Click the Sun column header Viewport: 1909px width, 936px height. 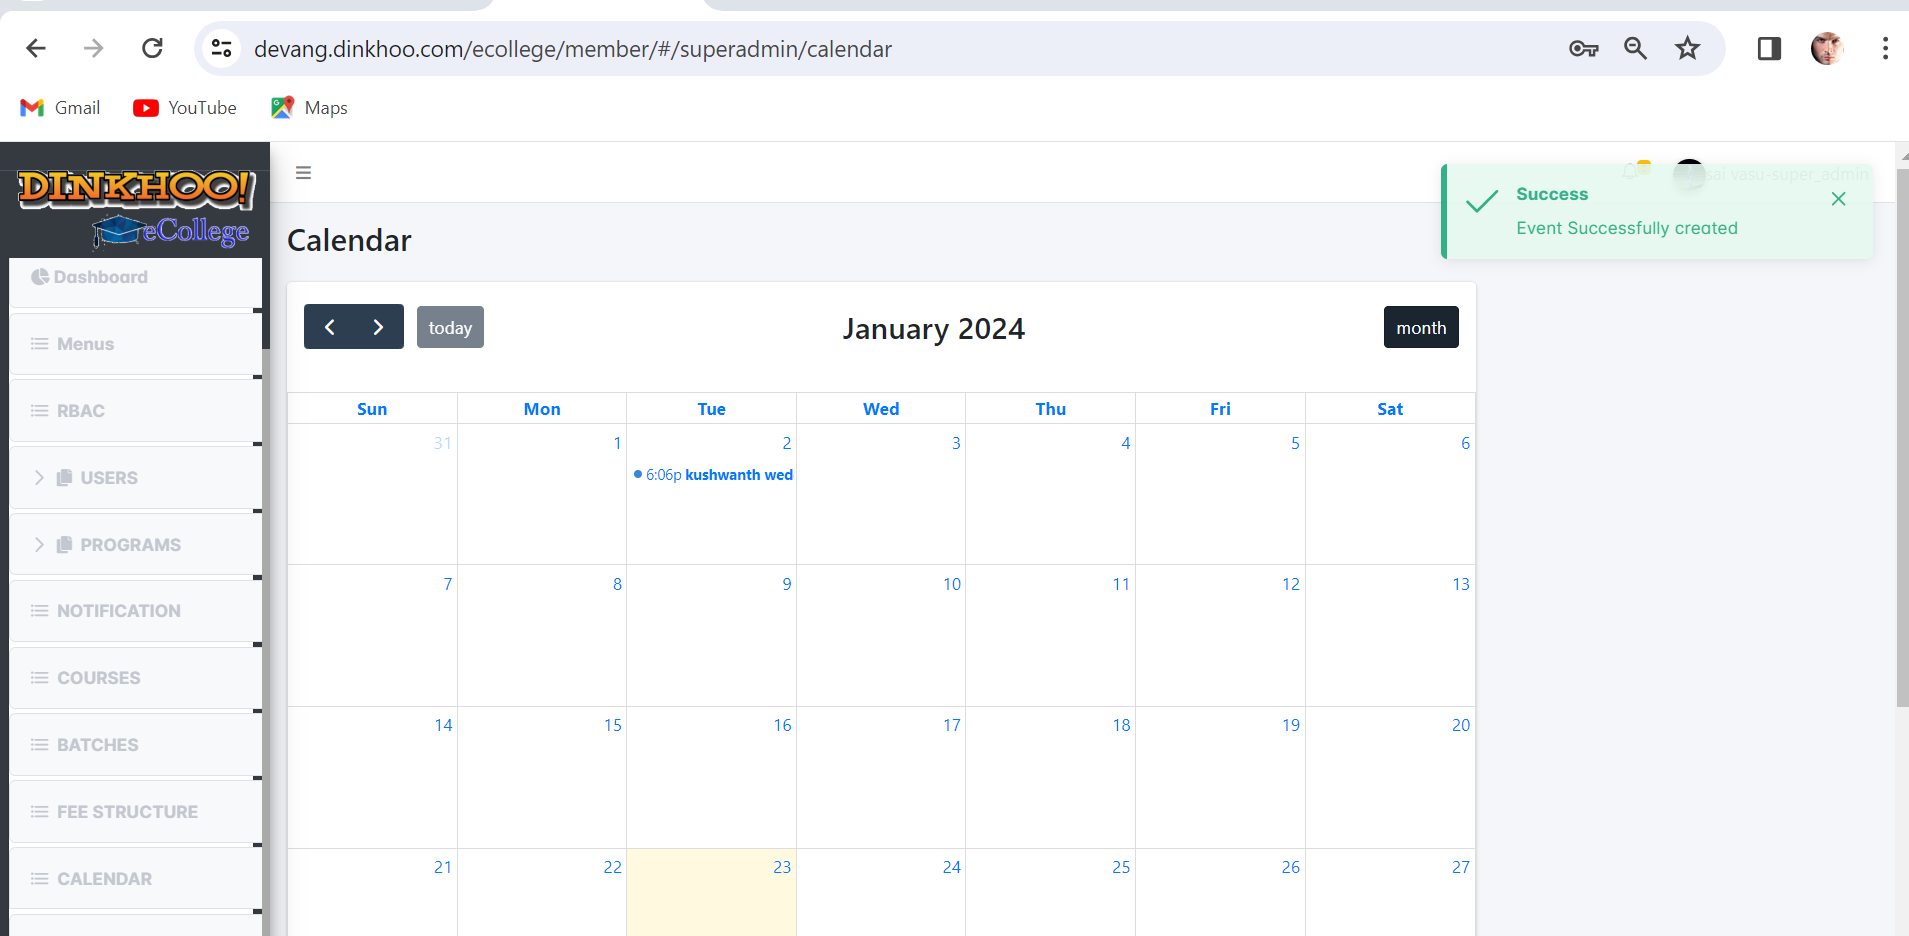tap(372, 409)
